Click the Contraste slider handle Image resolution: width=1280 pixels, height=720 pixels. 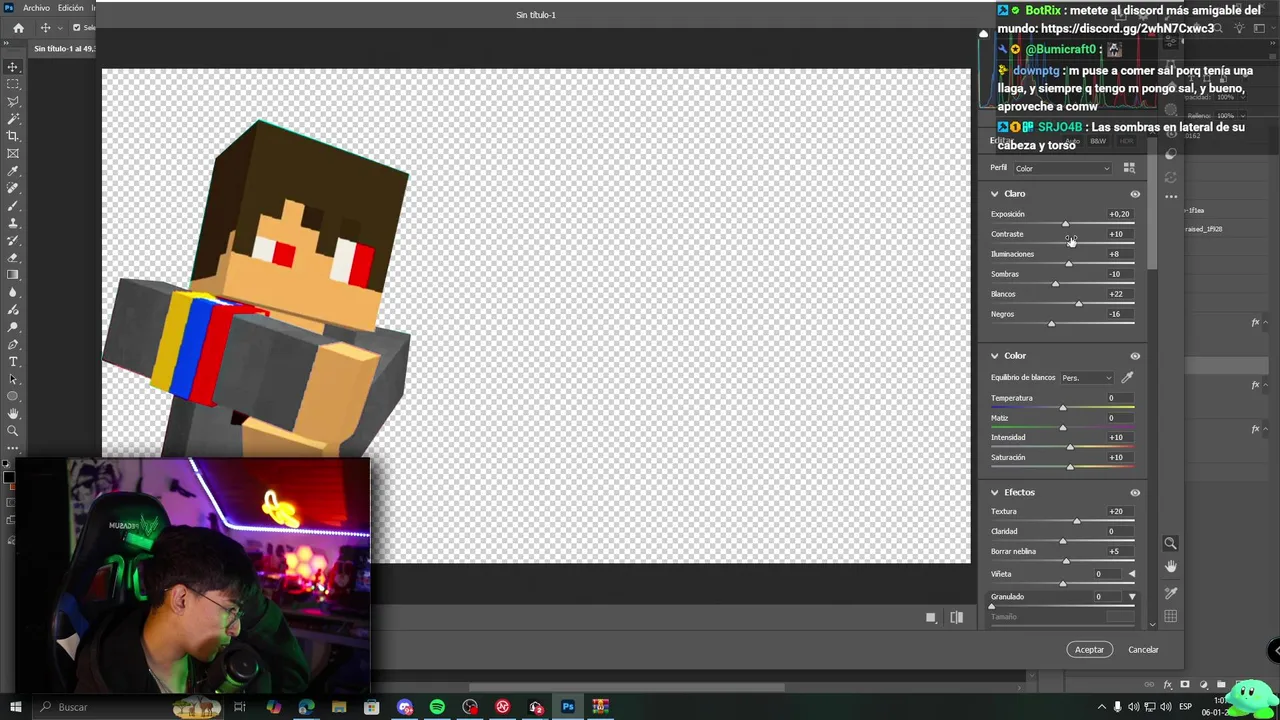tap(1071, 243)
